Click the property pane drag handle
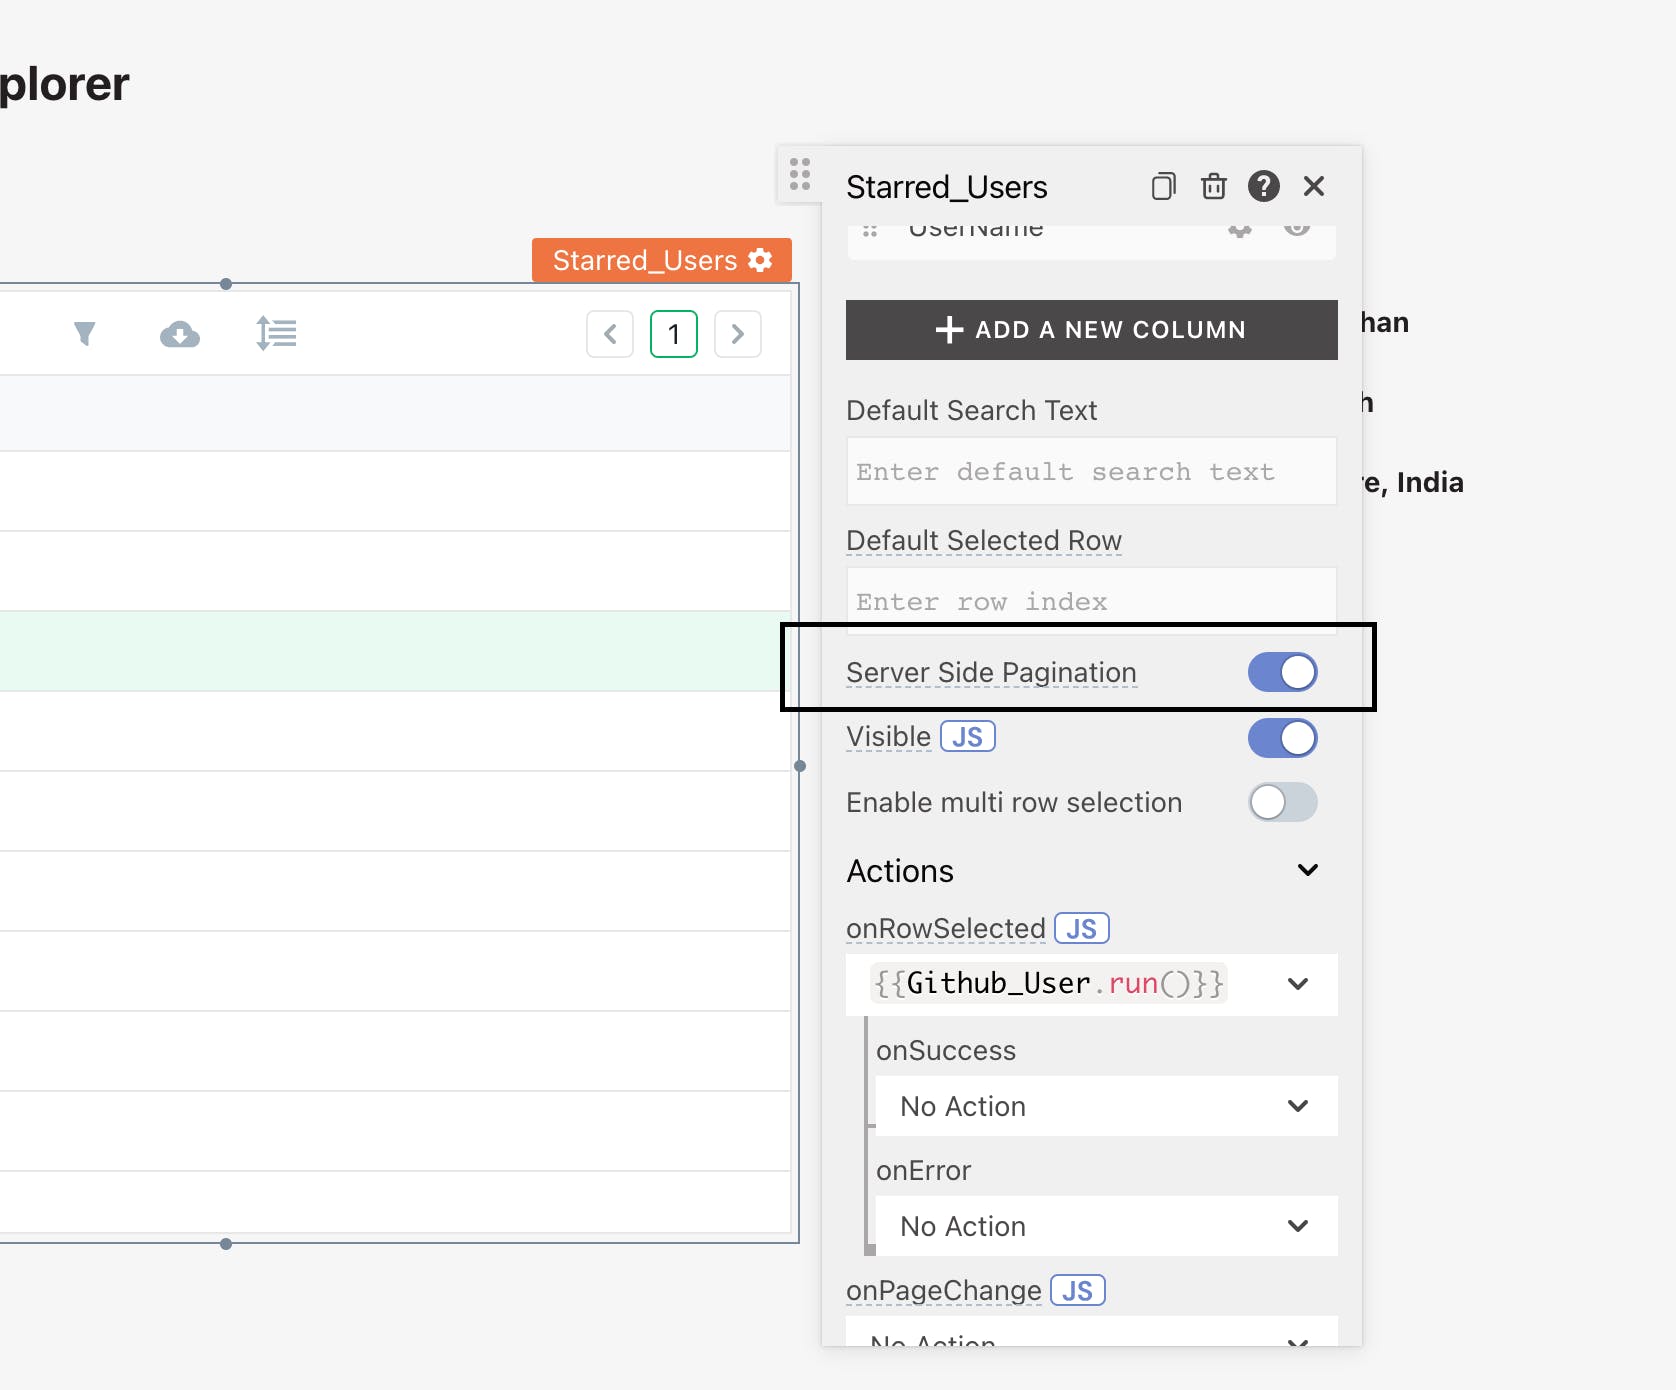The image size is (1676, 1390). (x=800, y=175)
